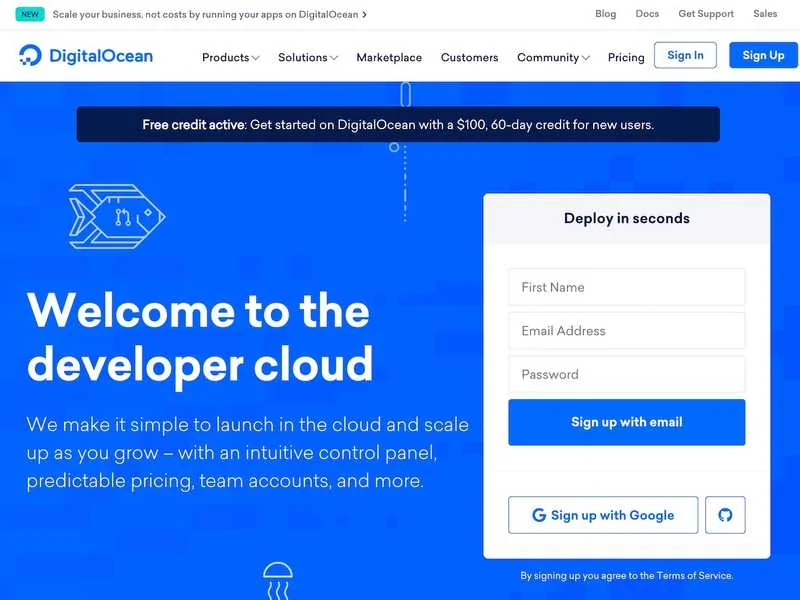Viewport: 800px width, 600px height.
Task: Expand the Products dropdown menu
Action: [x=230, y=57]
